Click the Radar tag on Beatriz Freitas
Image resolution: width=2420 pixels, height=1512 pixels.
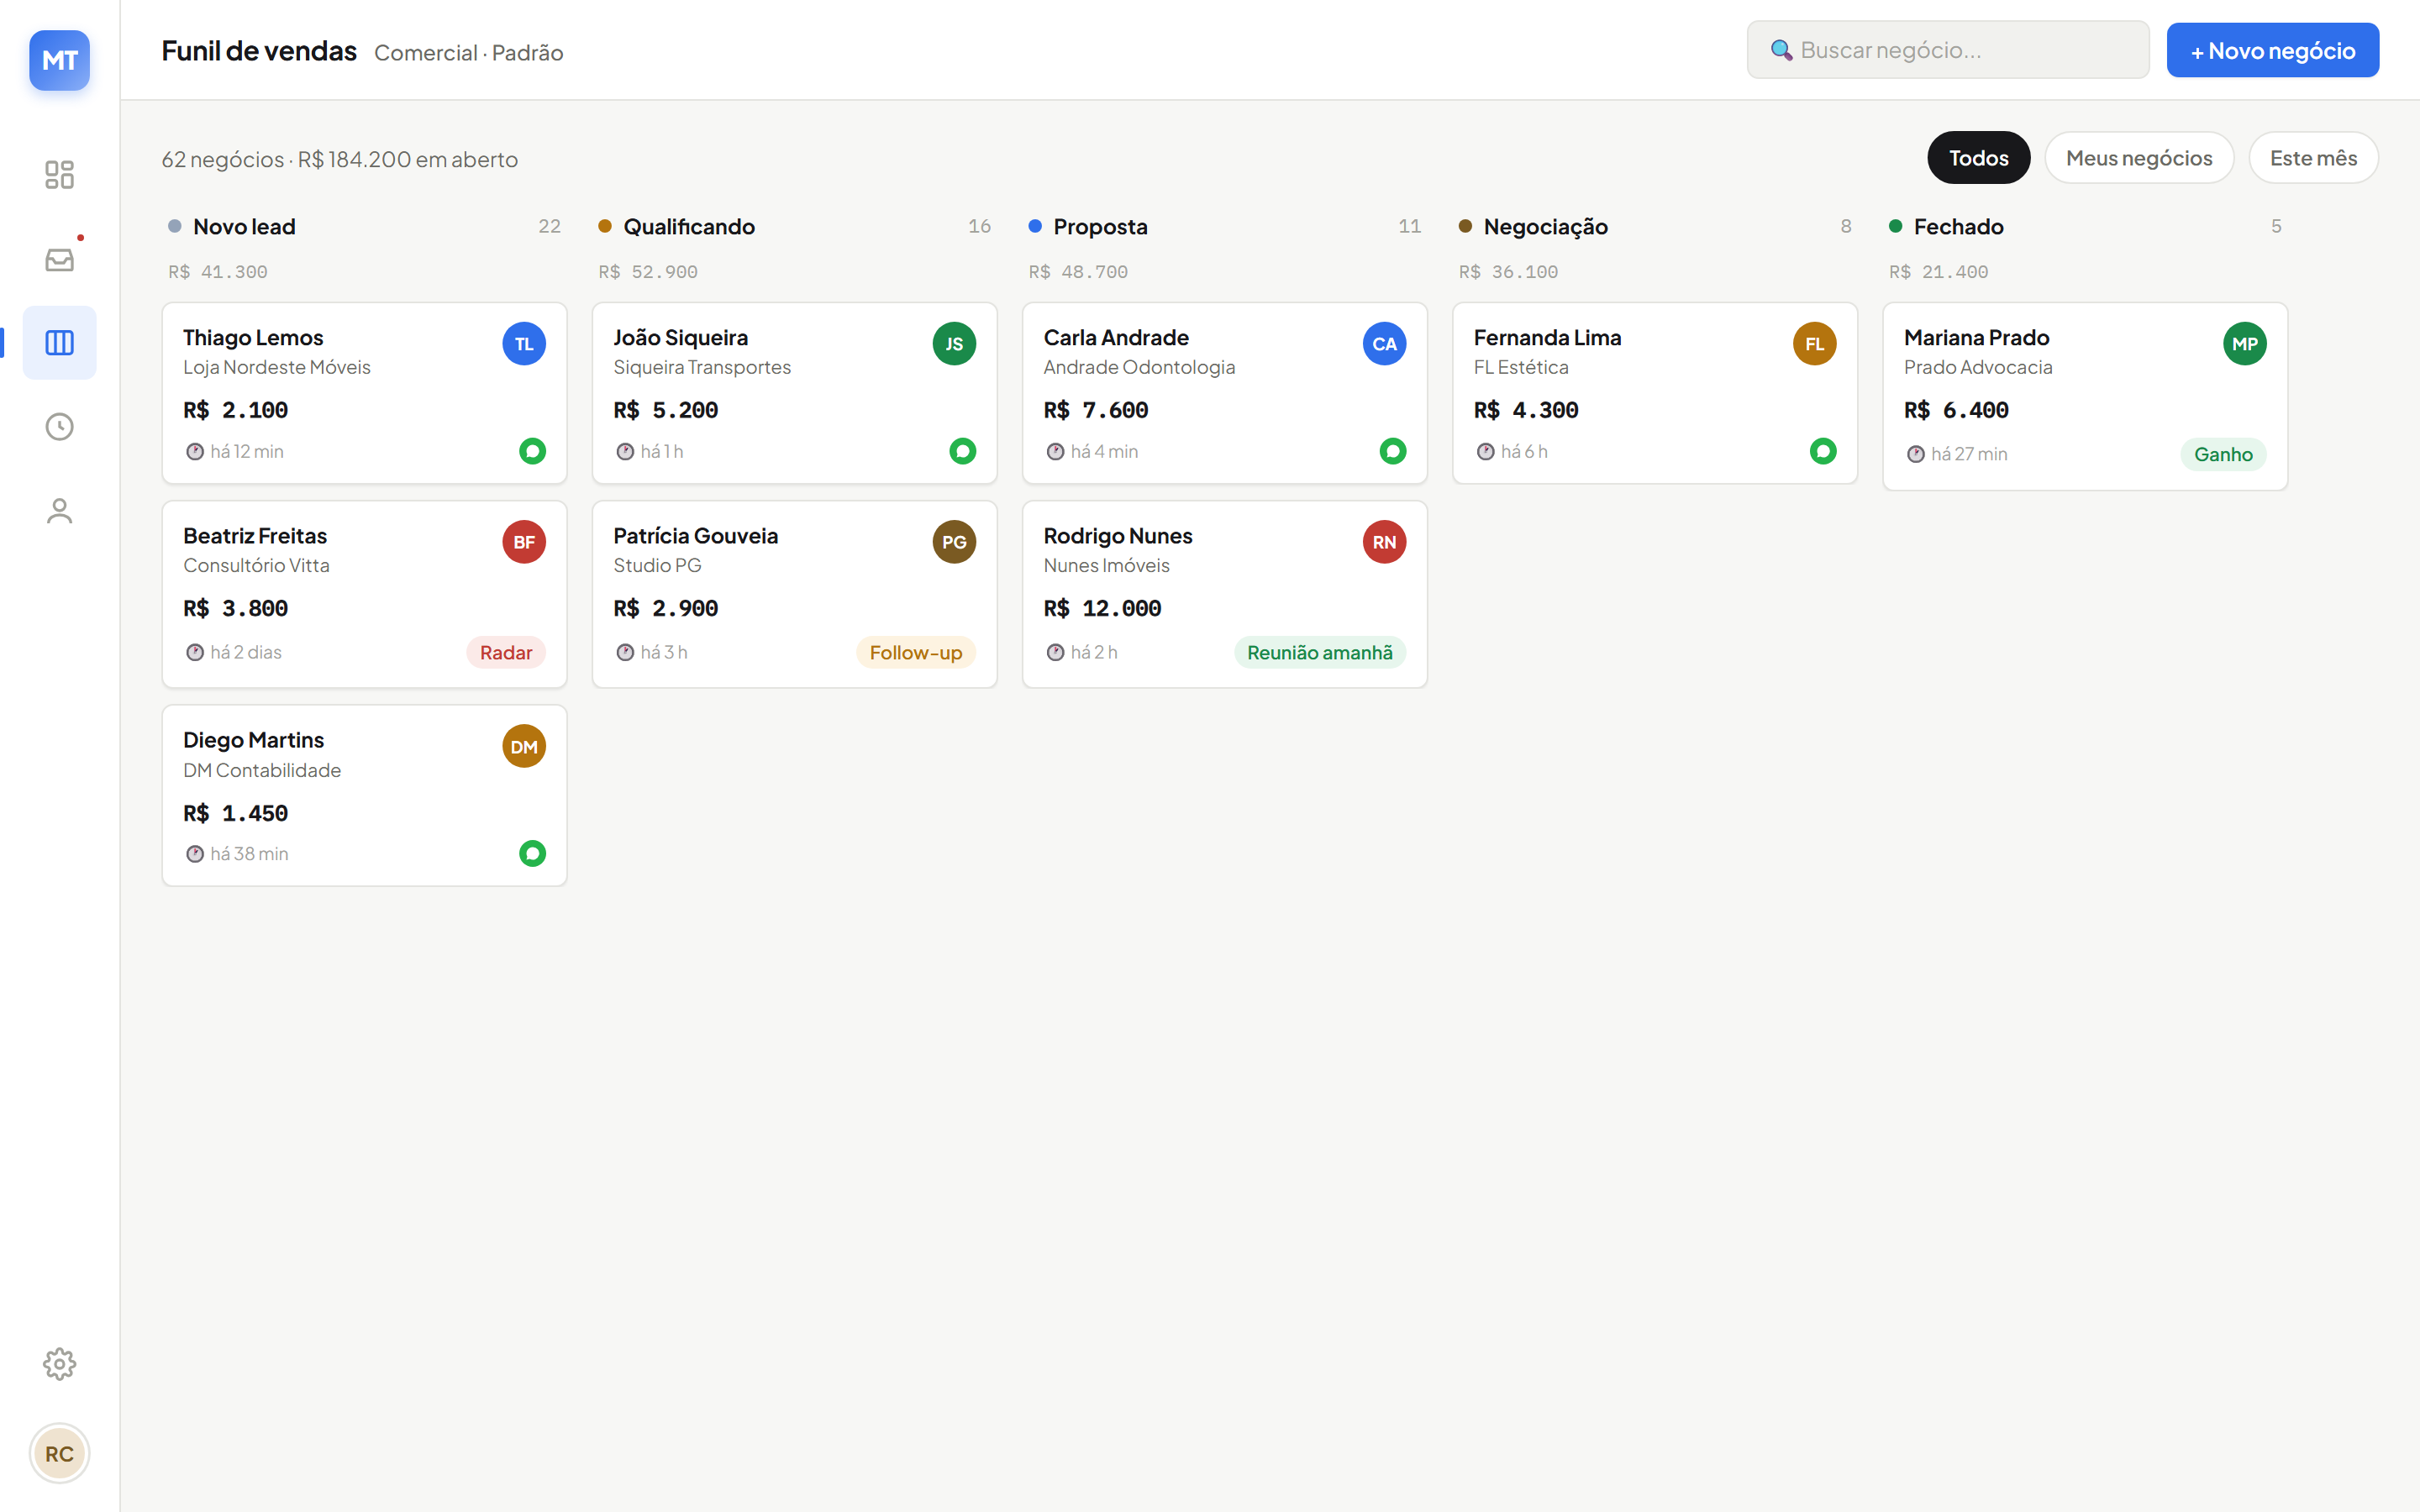(506, 652)
